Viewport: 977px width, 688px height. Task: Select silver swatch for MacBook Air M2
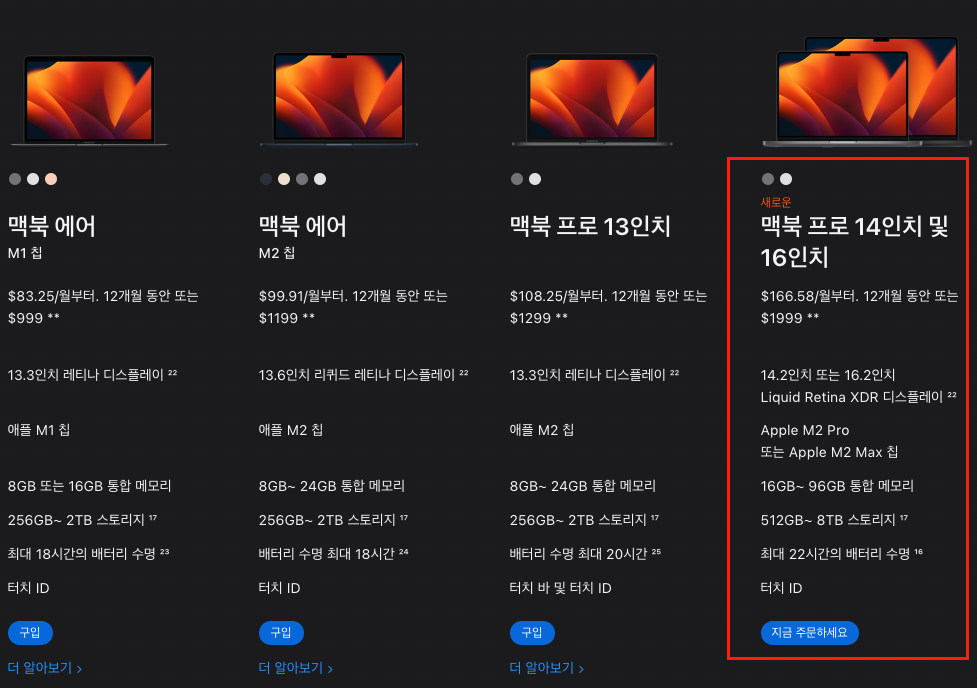[320, 179]
